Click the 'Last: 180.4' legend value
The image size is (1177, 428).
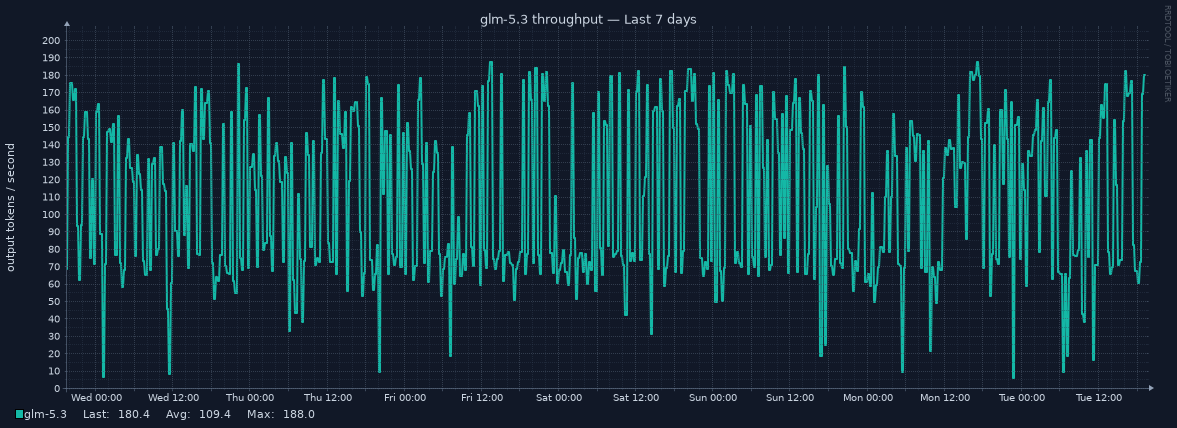(116, 414)
